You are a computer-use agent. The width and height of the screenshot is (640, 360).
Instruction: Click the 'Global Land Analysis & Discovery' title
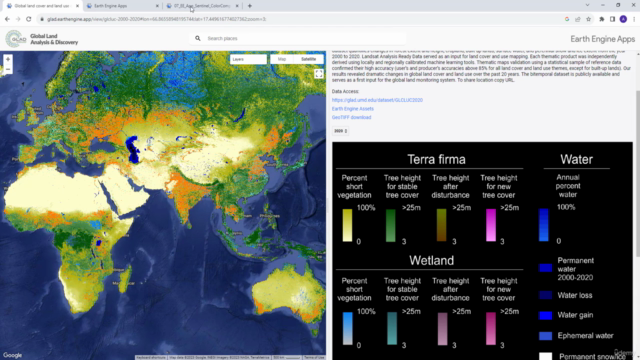[54, 39]
